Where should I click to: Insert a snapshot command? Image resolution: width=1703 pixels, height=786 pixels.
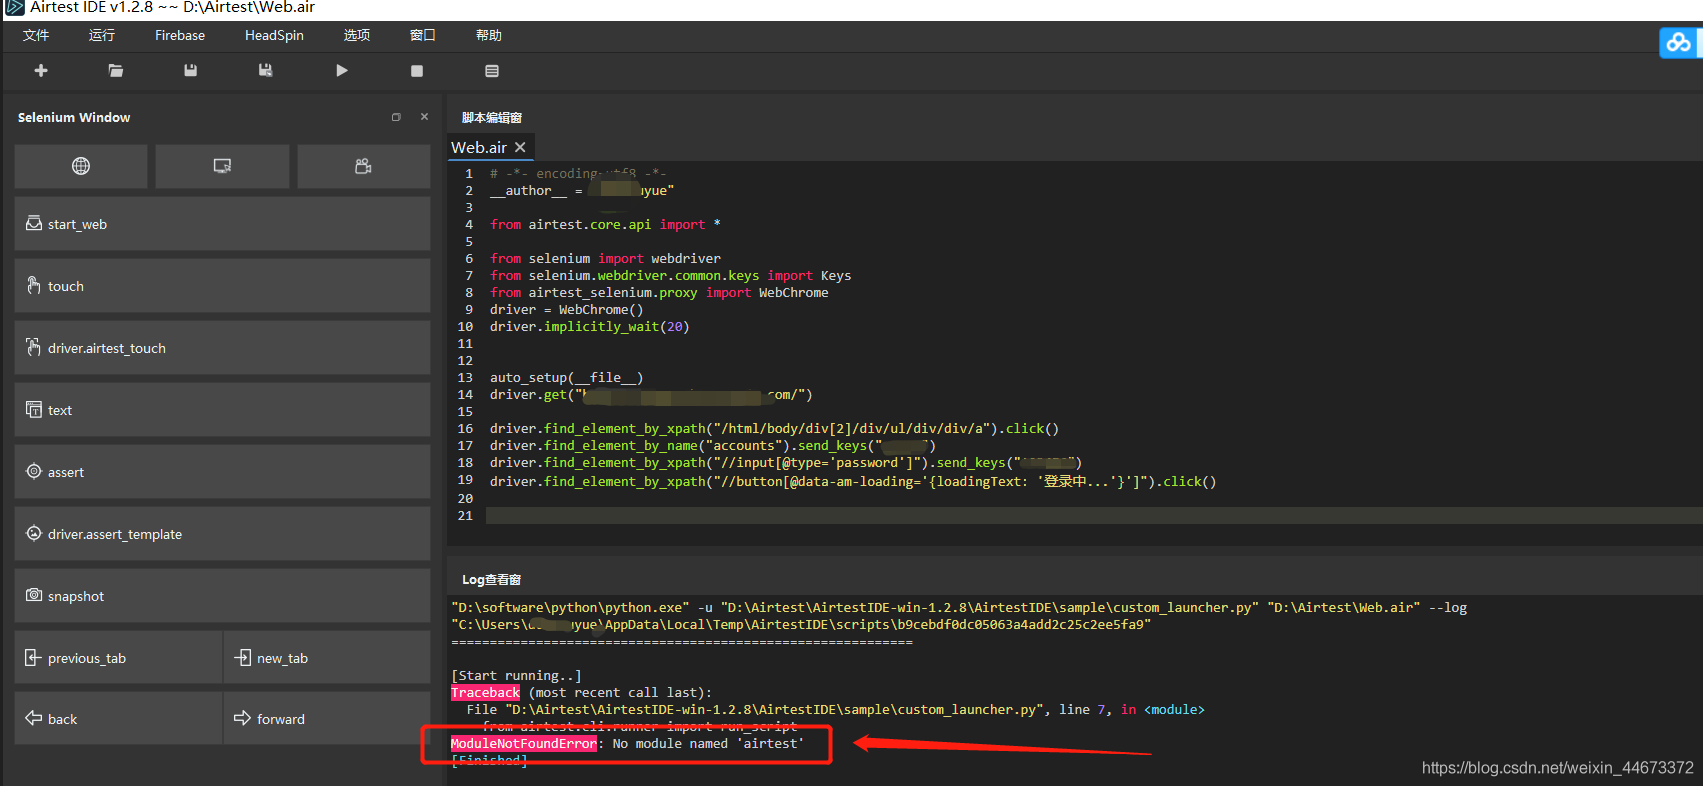(x=222, y=596)
